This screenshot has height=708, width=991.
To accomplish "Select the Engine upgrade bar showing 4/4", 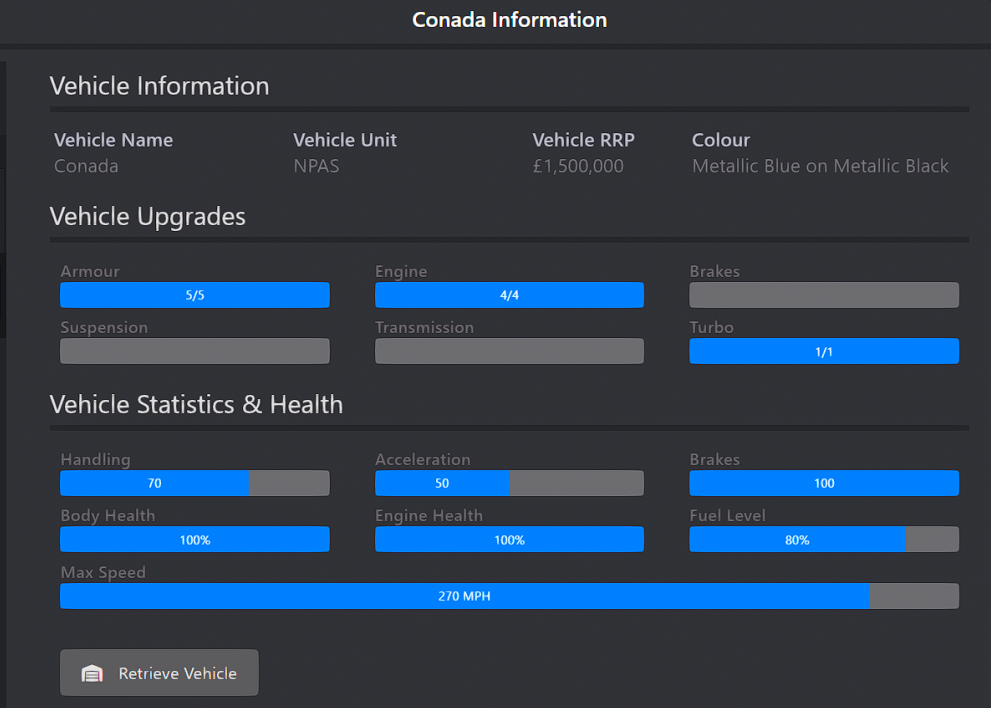I will (509, 295).
